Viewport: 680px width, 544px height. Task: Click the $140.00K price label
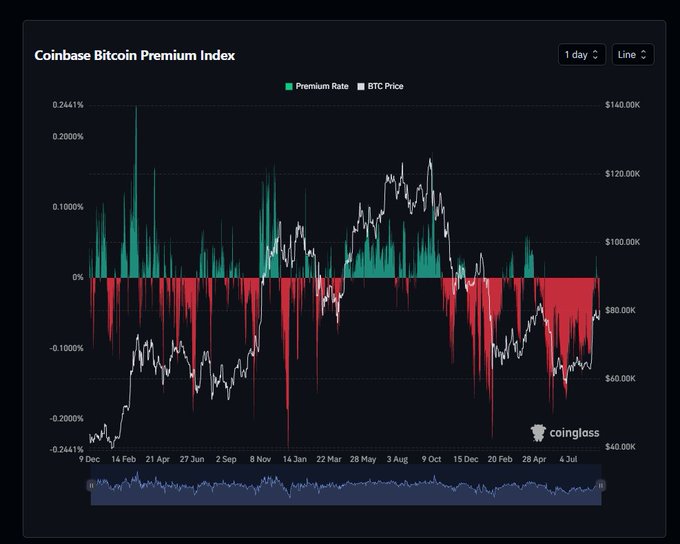point(622,105)
